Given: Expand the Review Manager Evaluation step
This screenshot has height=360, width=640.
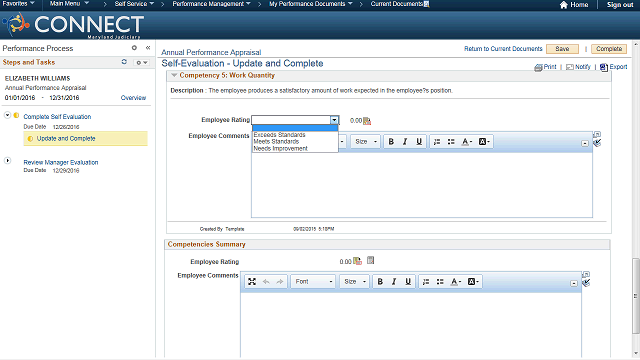Looking at the screenshot, I should tap(7, 161).
